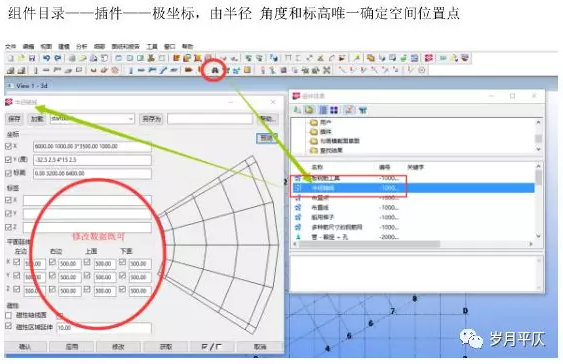Open the 分析 menu
Viewport: 563px width, 364px height.
click(x=82, y=47)
